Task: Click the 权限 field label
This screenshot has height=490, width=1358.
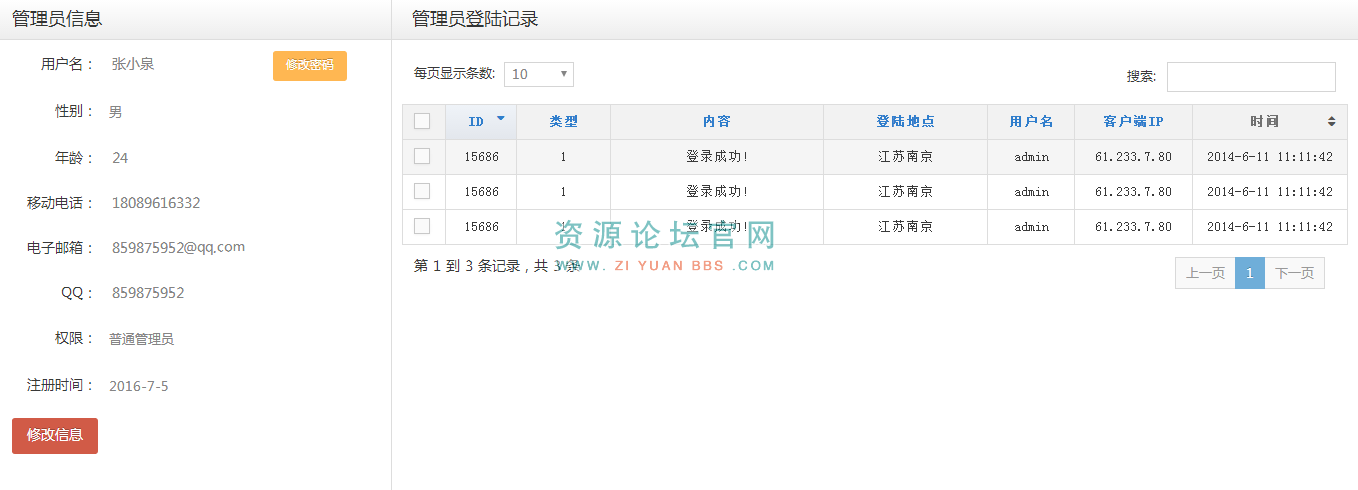Action: coord(74,338)
